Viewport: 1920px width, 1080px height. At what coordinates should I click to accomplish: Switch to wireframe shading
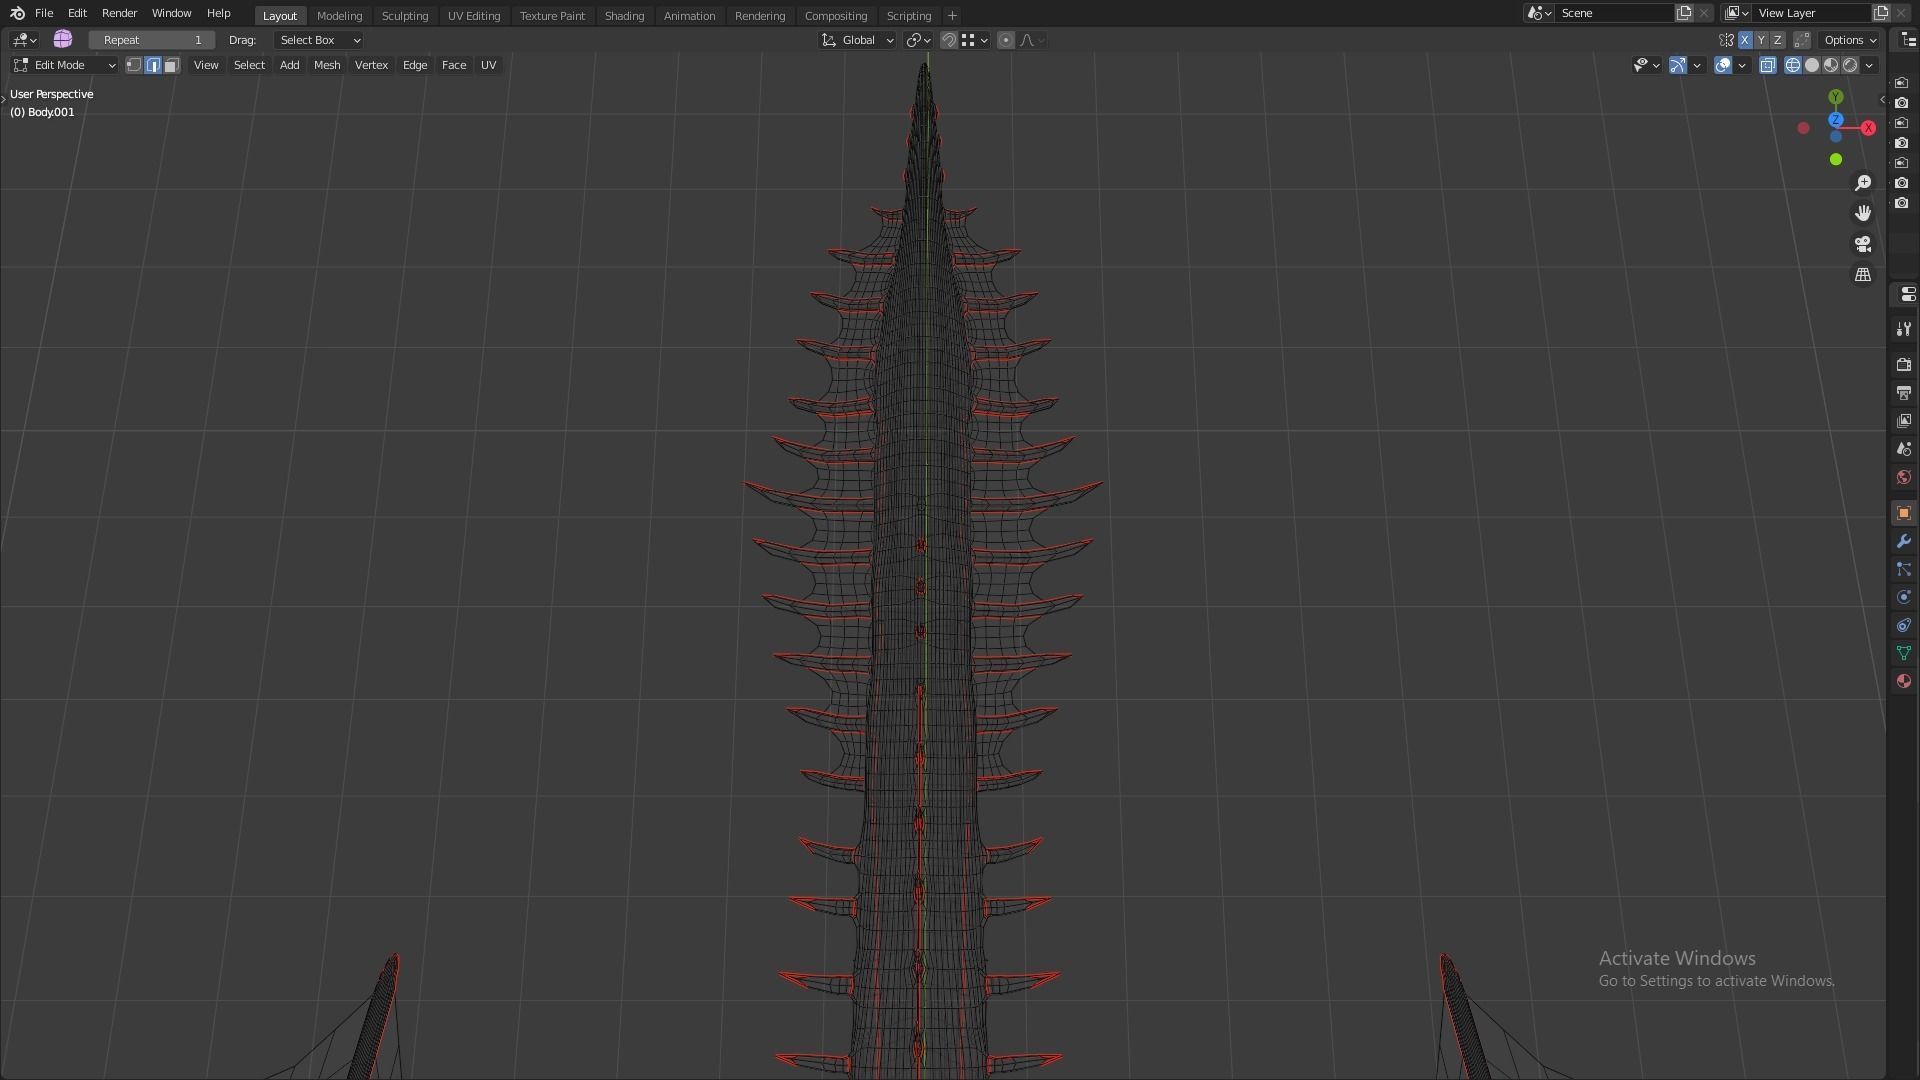[x=1793, y=65]
